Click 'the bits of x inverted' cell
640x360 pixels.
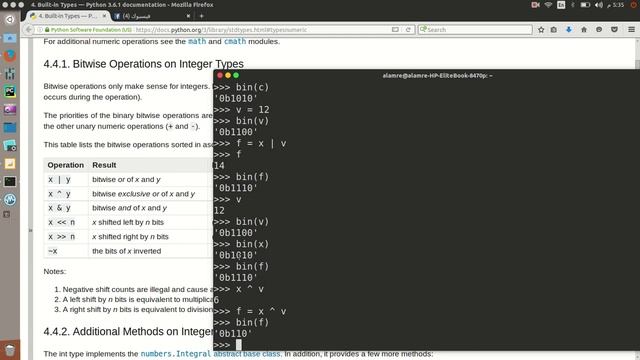click(127, 251)
